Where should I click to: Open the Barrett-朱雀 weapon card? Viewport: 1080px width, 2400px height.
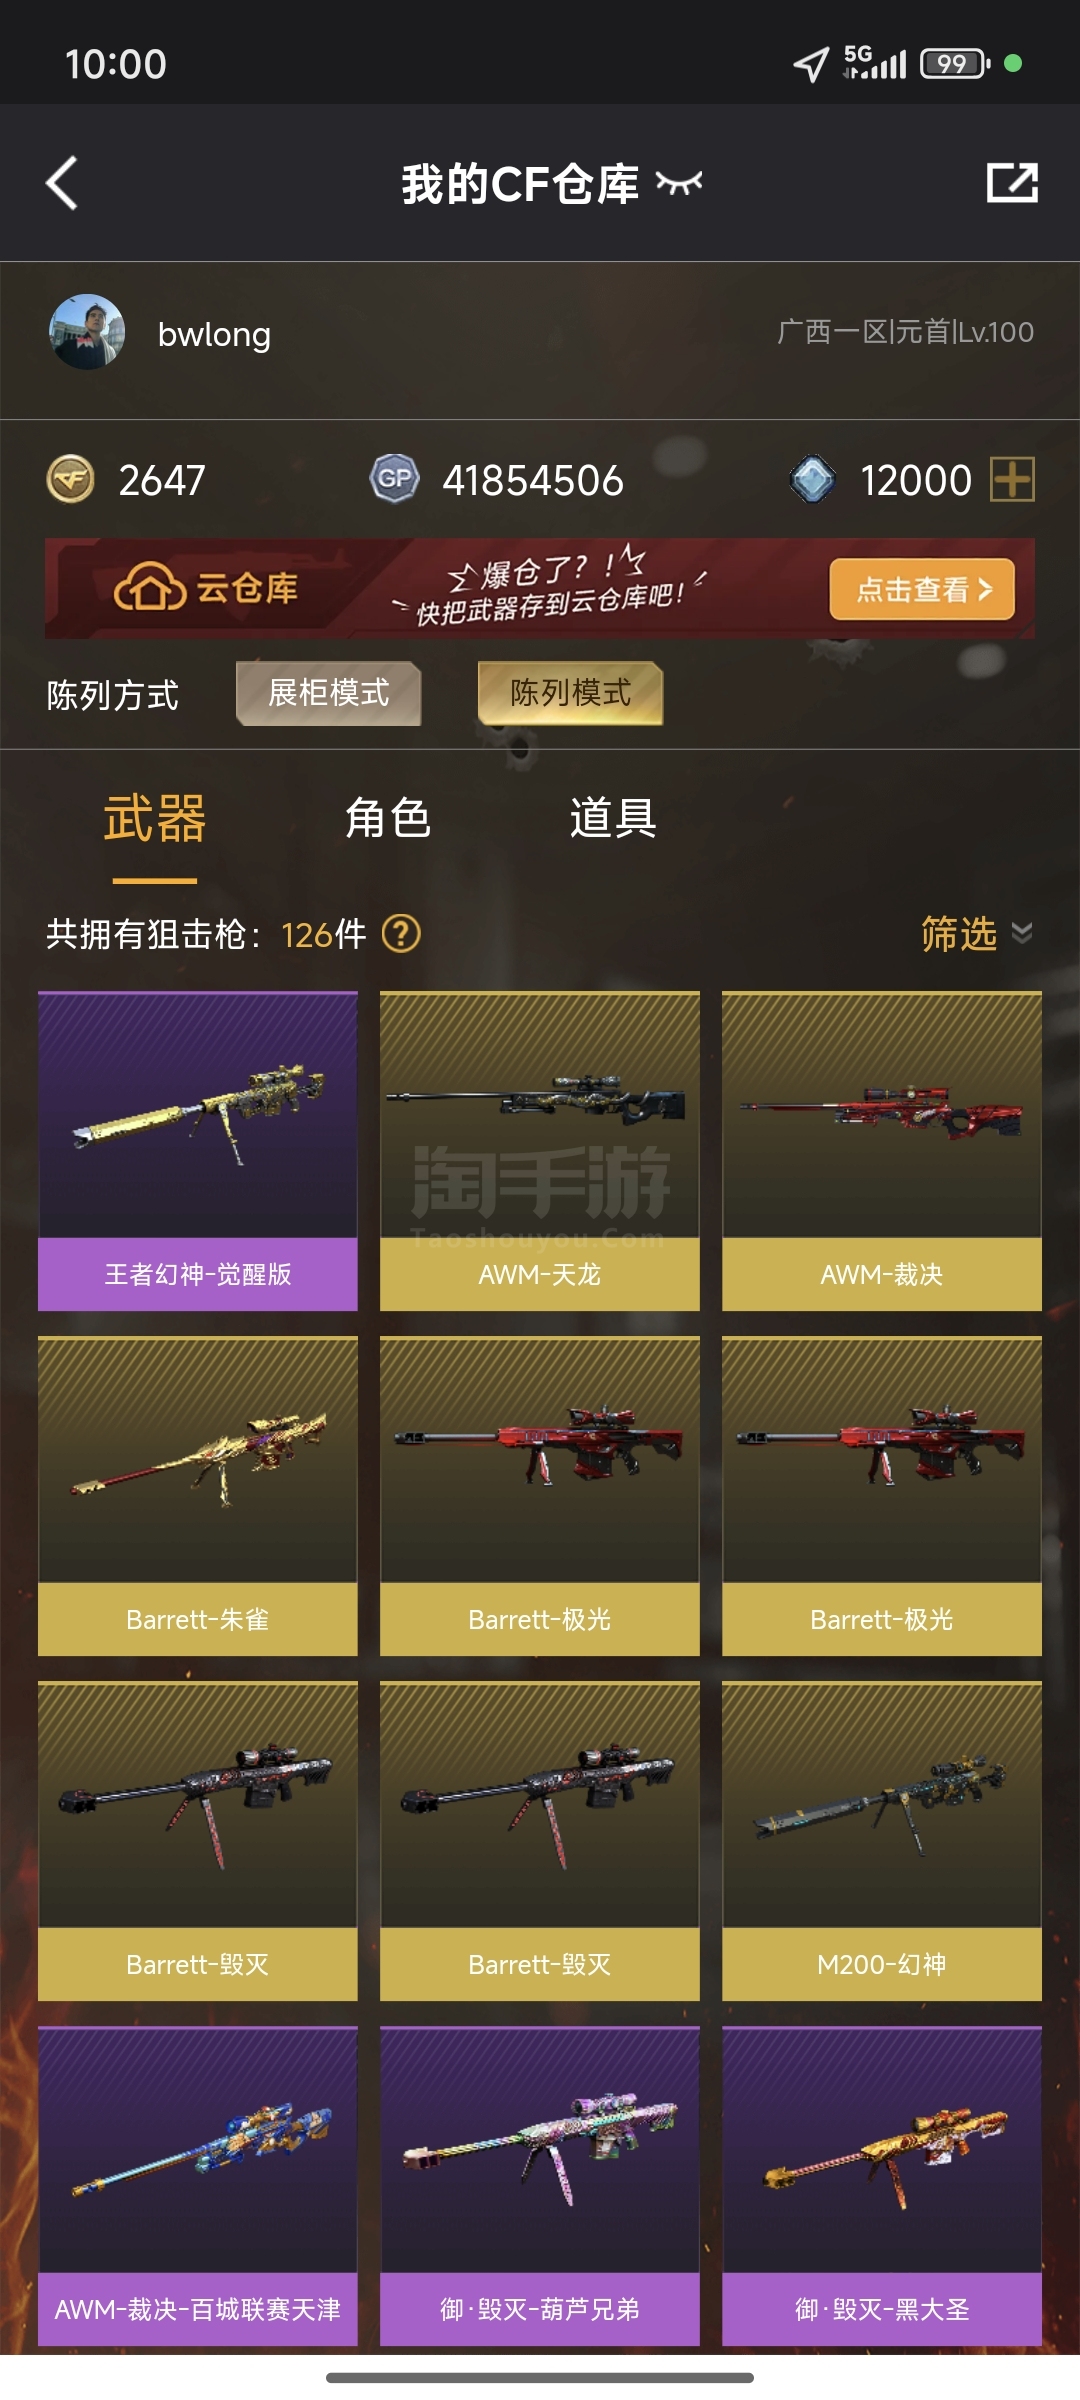[198, 1496]
